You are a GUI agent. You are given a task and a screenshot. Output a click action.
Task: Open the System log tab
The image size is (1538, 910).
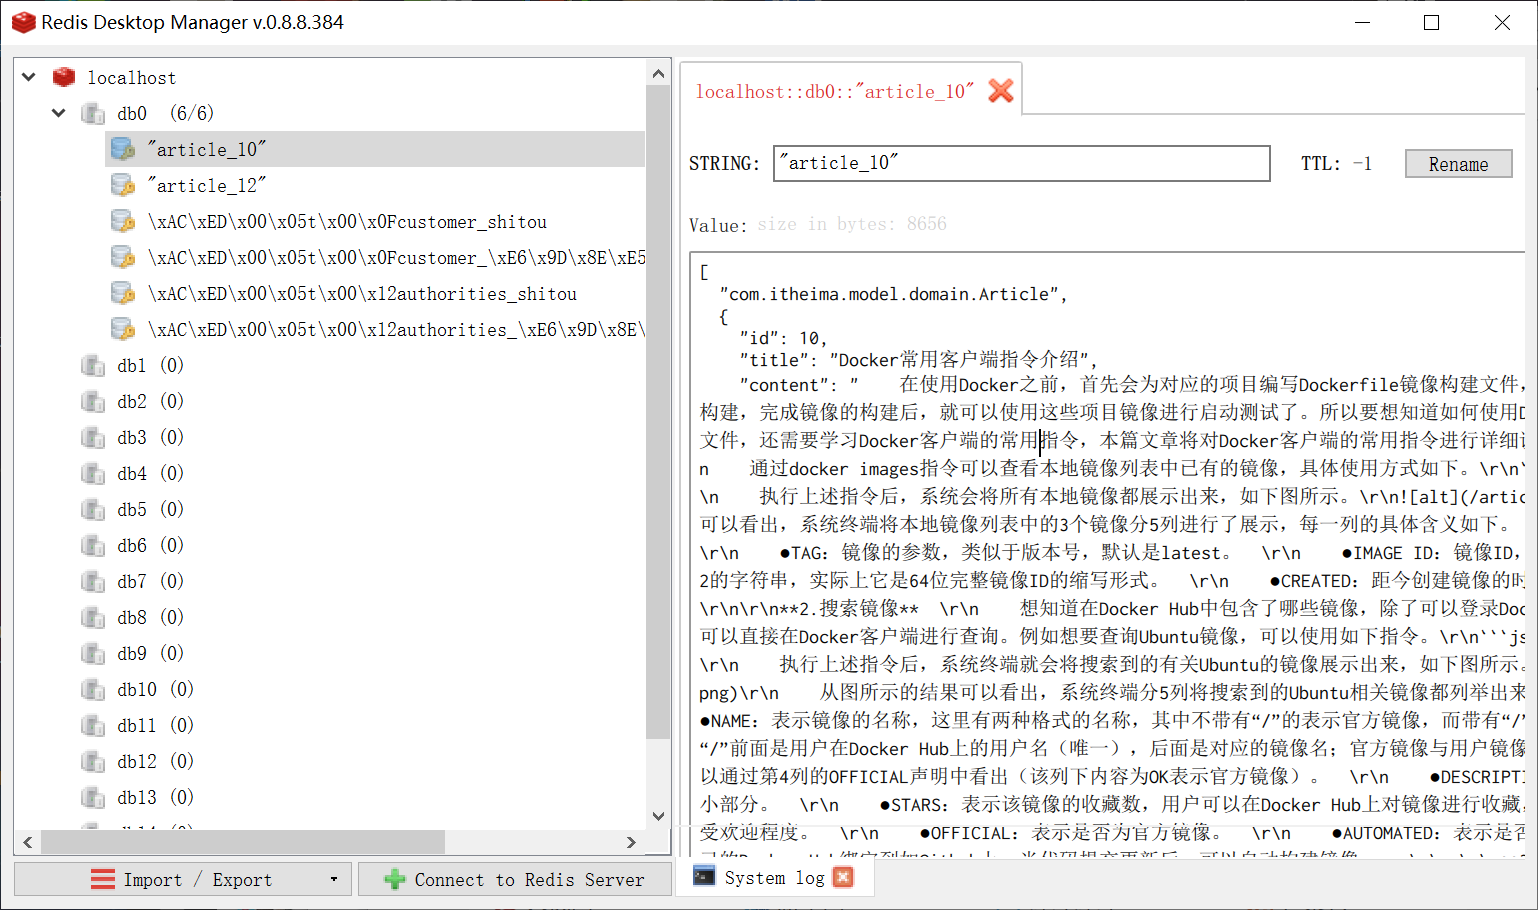point(774,877)
